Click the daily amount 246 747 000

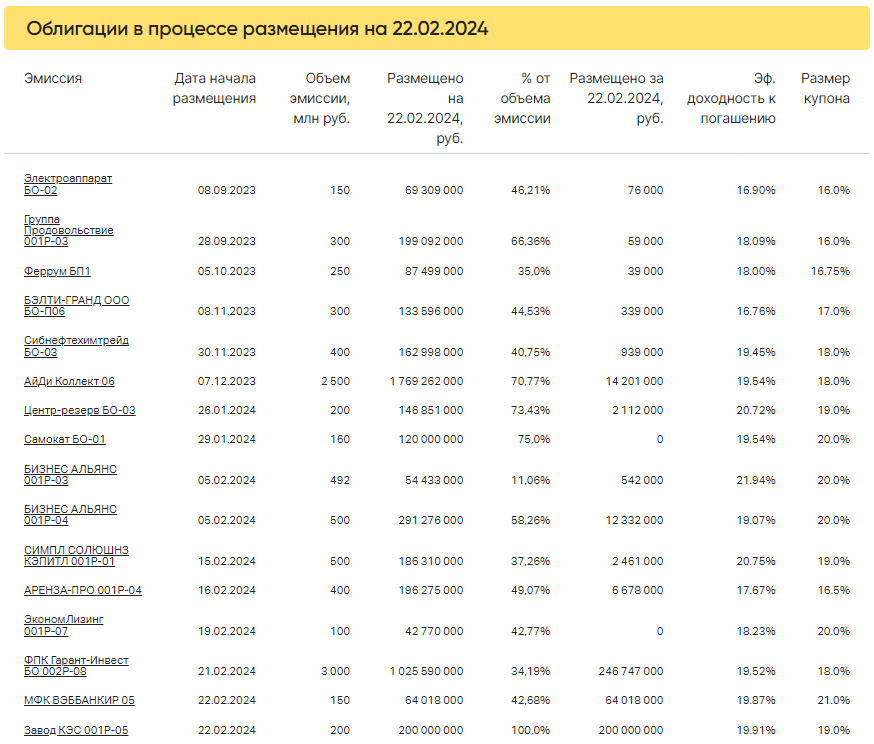pyautogui.click(x=631, y=672)
